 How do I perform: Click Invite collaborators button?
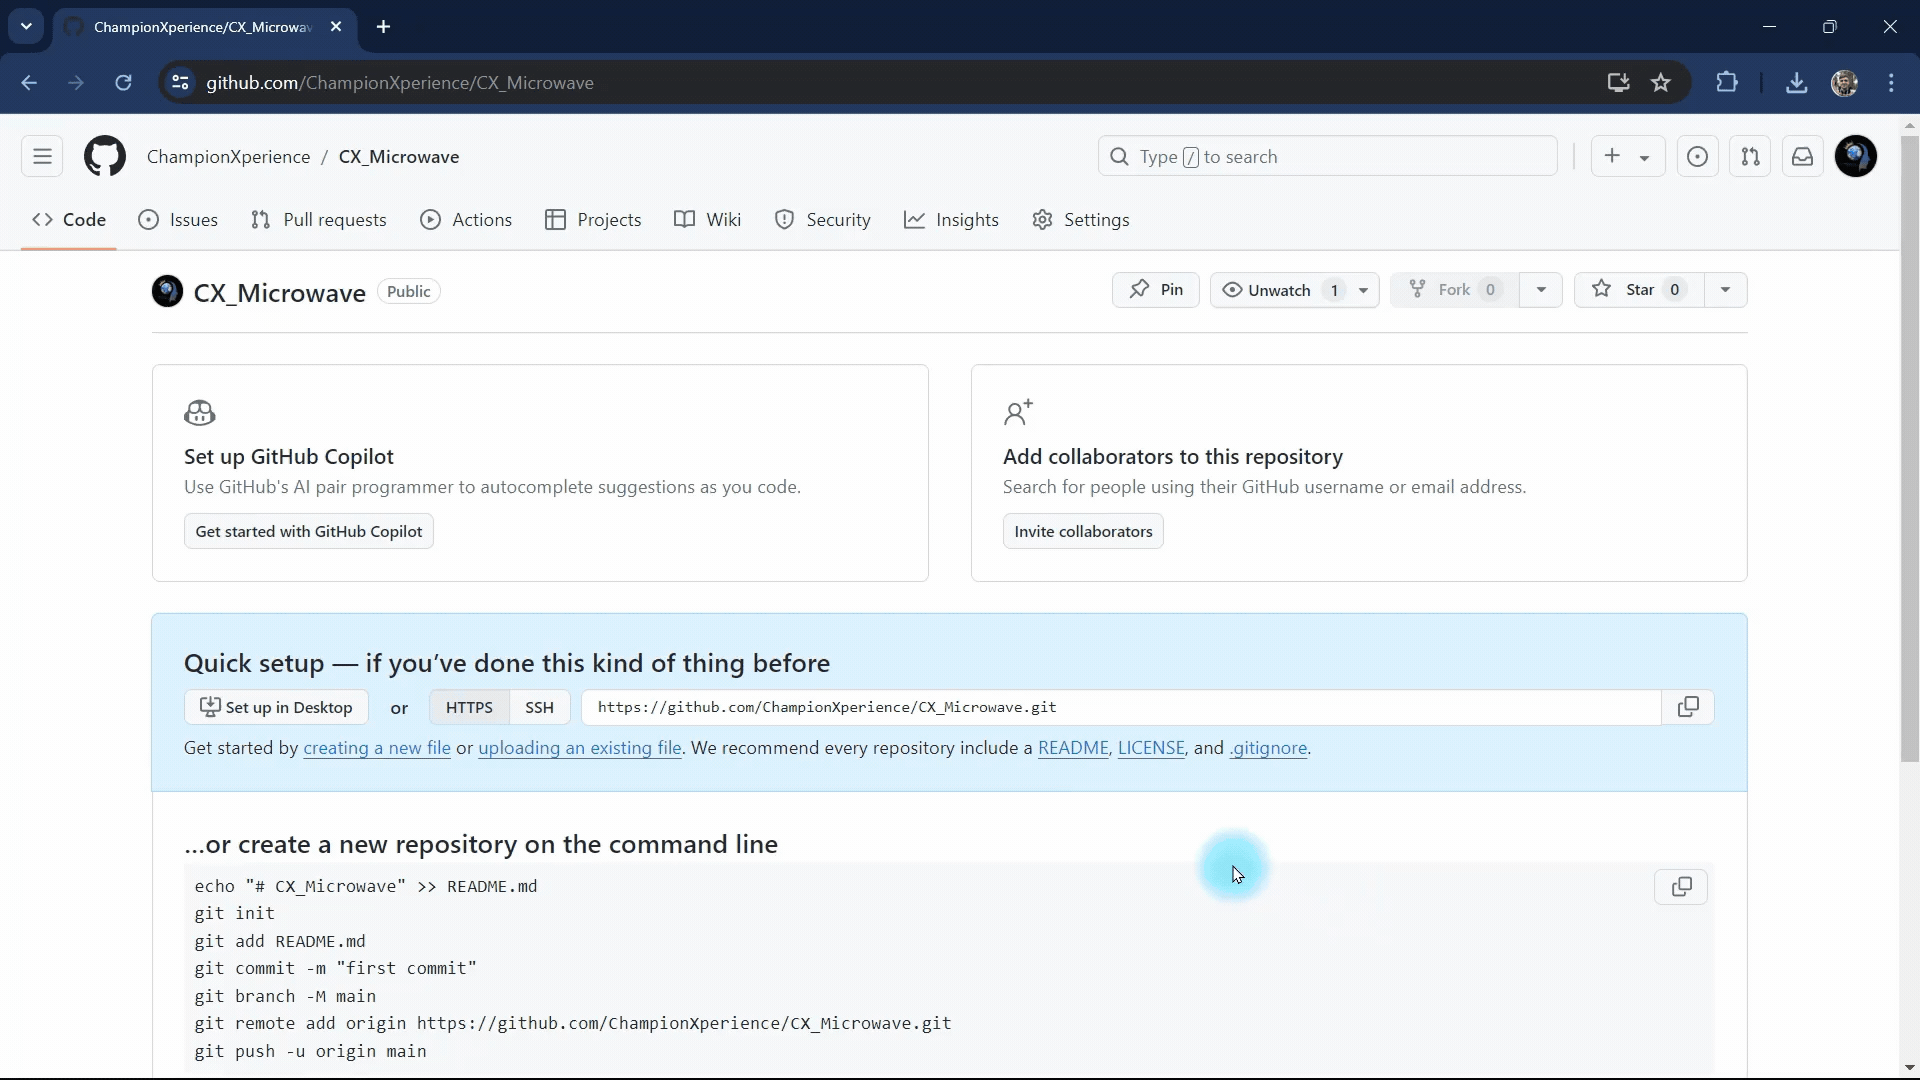pos(1083,531)
